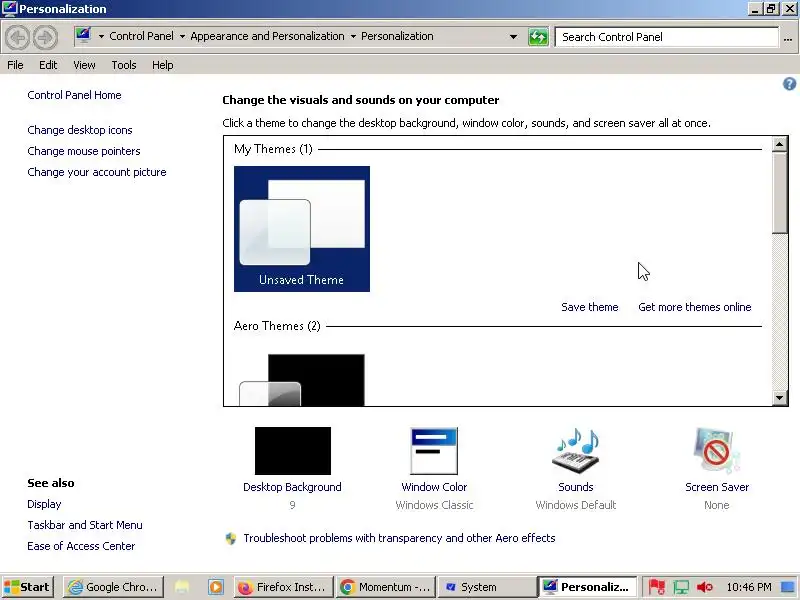This screenshot has width=800, height=600.
Task: Click the Control Panel breadcrumb
Action: click(x=141, y=36)
